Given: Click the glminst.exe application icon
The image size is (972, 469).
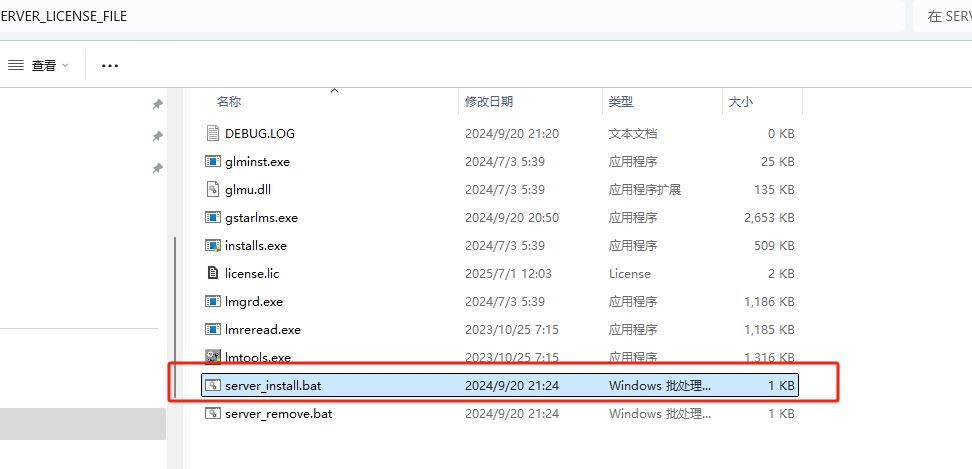Looking at the screenshot, I should point(213,162).
